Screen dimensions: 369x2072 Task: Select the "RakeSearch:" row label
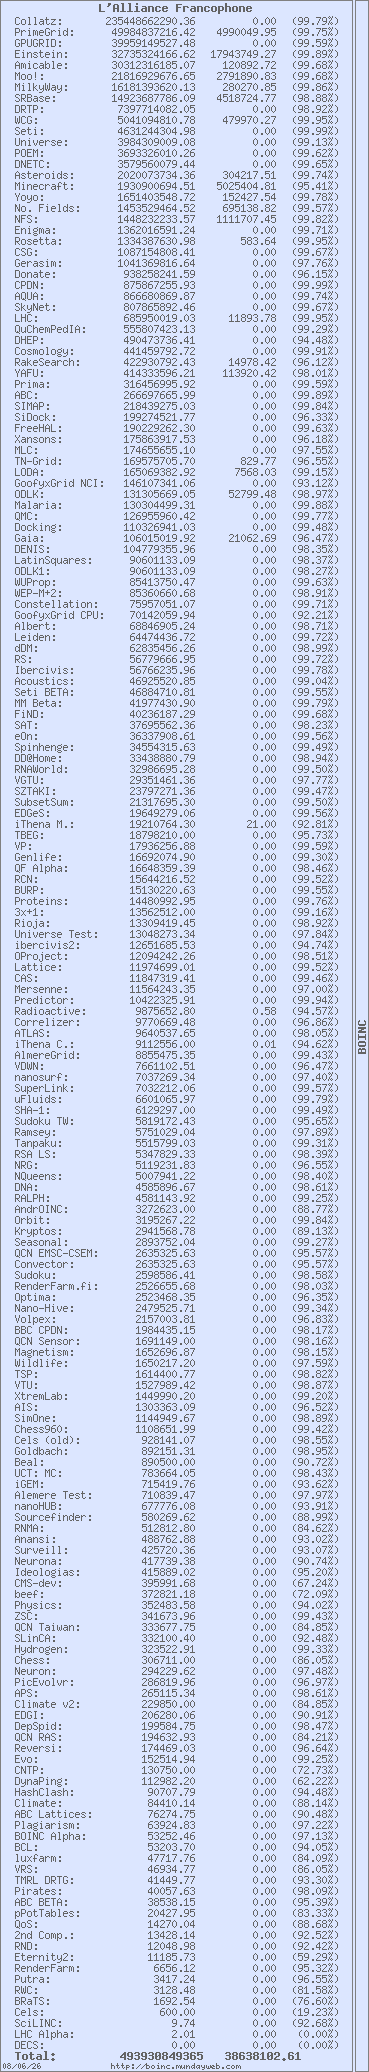click(48, 362)
